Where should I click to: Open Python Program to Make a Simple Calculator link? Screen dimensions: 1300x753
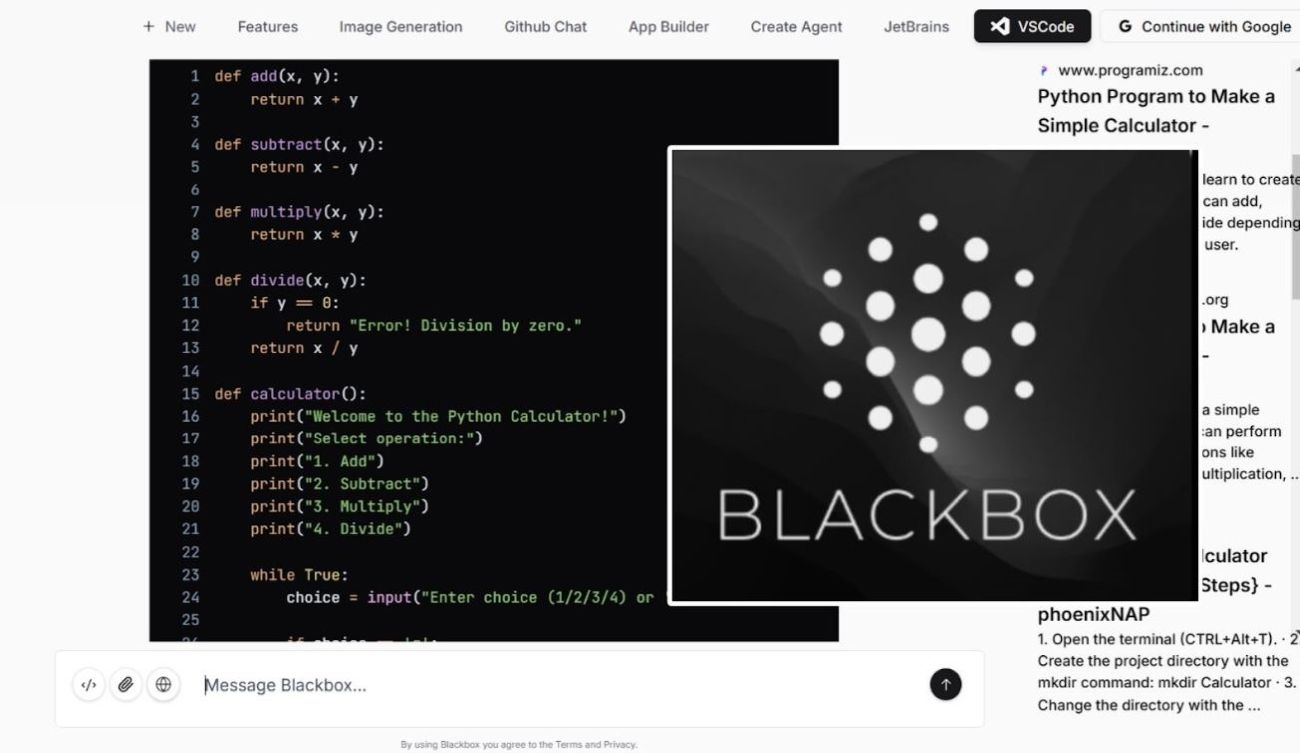point(1156,111)
